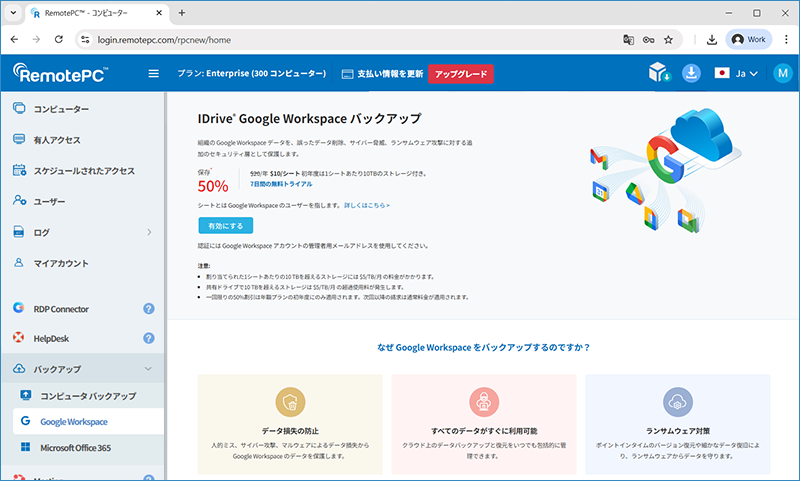This screenshot has height=481, width=800.
Task: Click the データ損失の防止 shield icon
Action: coord(290,402)
